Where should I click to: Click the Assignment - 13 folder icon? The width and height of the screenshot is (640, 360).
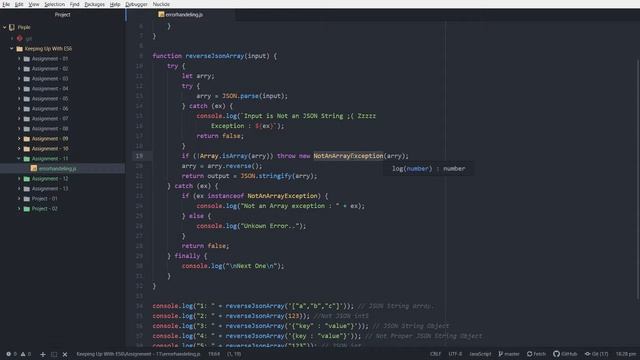click(27, 189)
